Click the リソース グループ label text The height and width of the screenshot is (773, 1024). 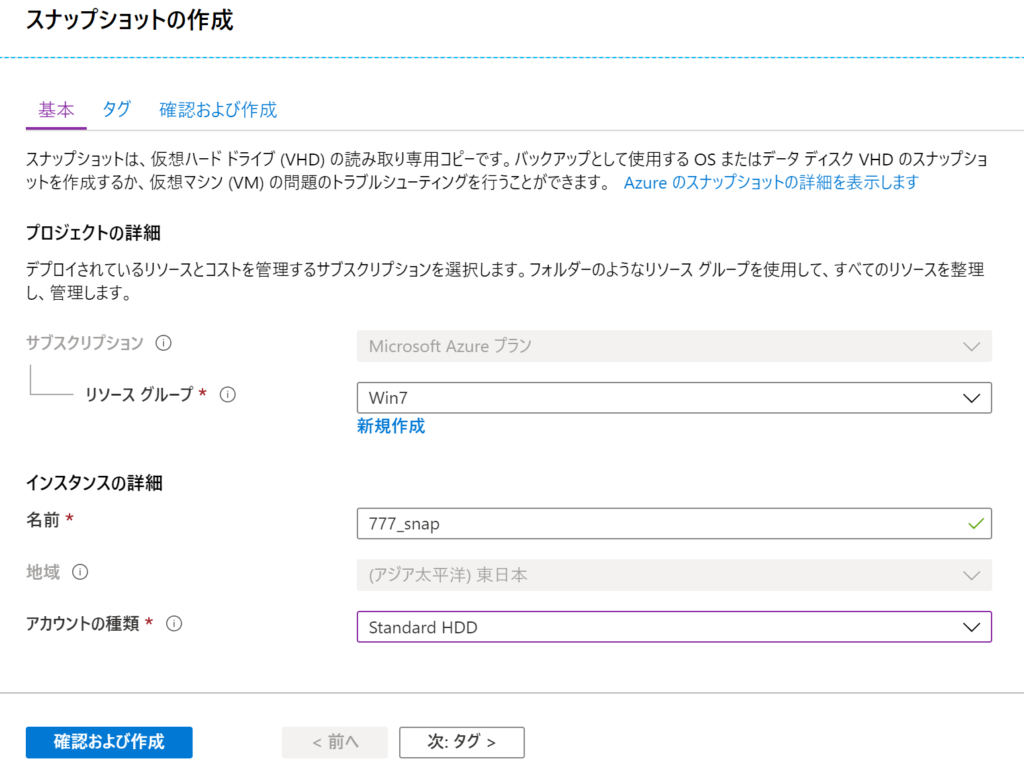[139, 394]
